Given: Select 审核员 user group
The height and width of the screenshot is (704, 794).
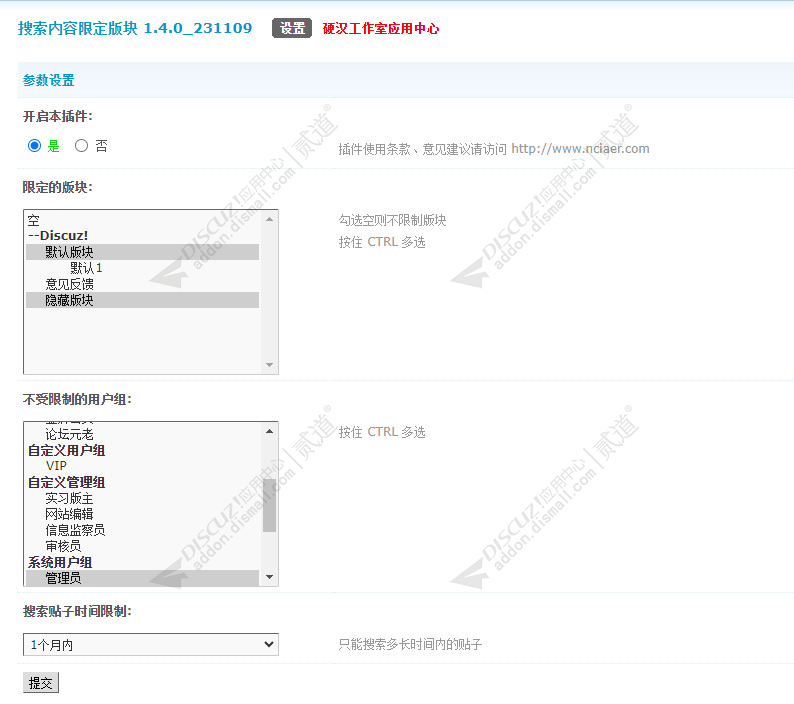Looking at the screenshot, I should pos(142,546).
